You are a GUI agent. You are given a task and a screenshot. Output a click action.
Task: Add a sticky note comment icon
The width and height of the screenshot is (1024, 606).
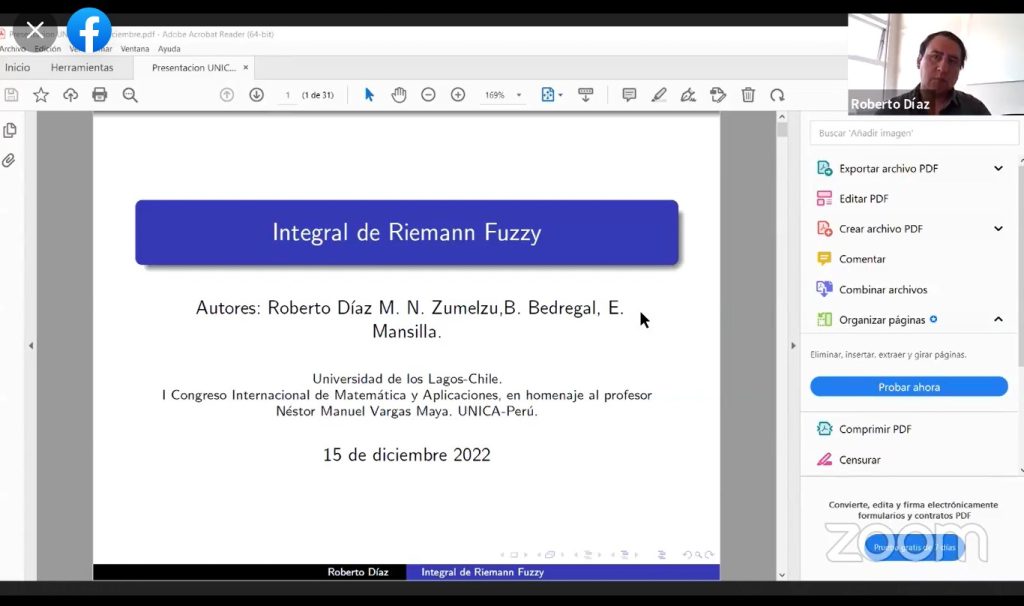pos(629,95)
